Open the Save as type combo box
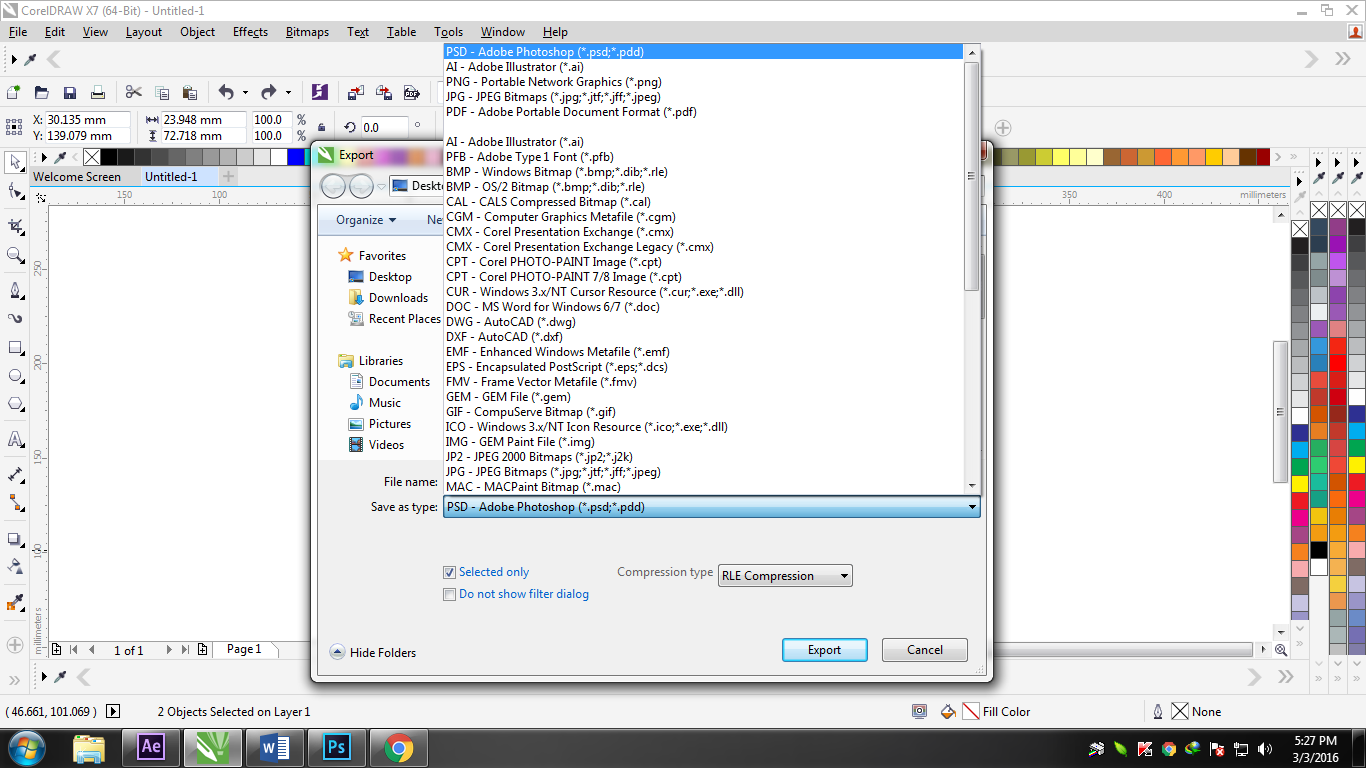Screen dimensions: 1366x768 coord(711,507)
